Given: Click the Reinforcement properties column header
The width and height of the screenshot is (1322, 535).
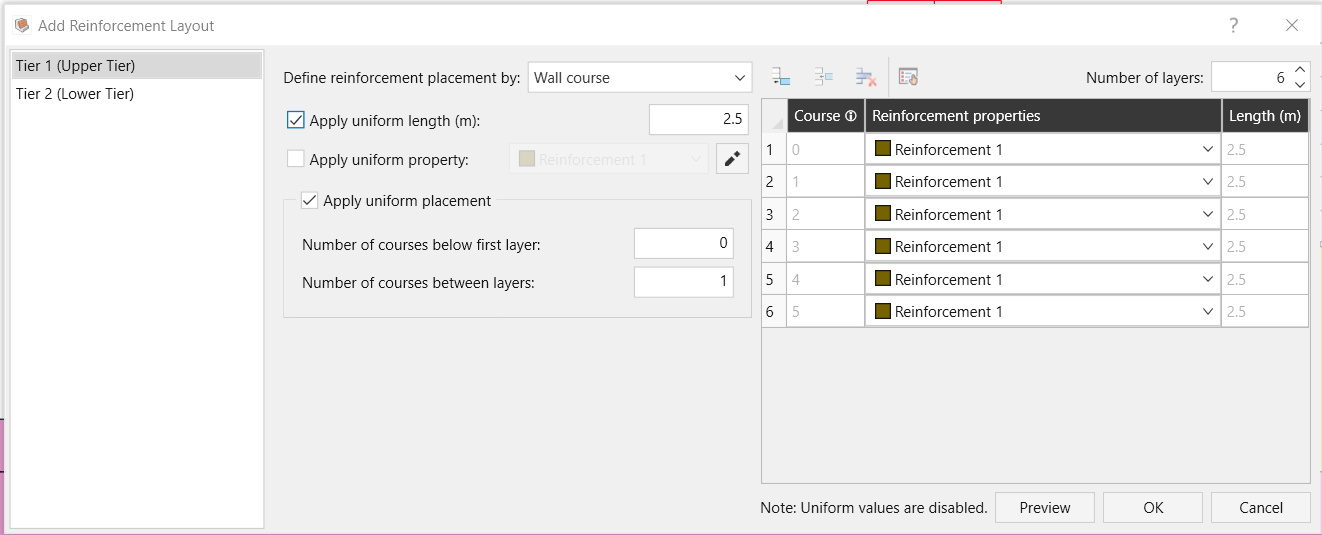Looking at the screenshot, I should 1043,116.
